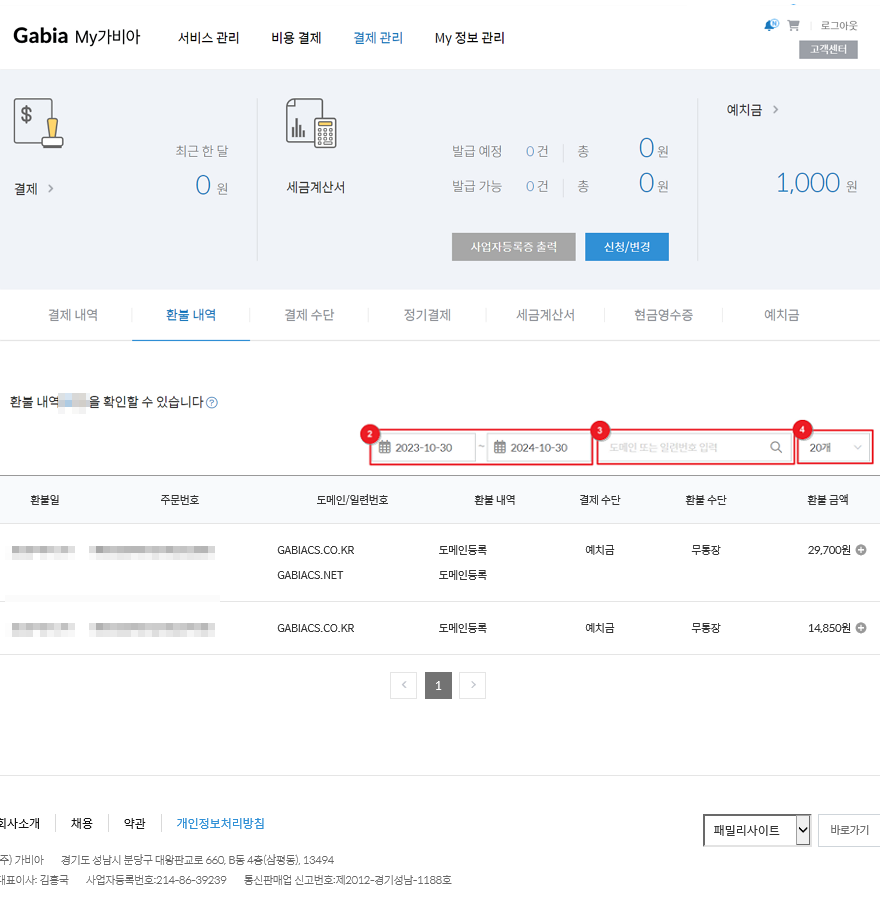
Task: Open the 패밀리사이트 dropdown
Action: pos(757,830)
